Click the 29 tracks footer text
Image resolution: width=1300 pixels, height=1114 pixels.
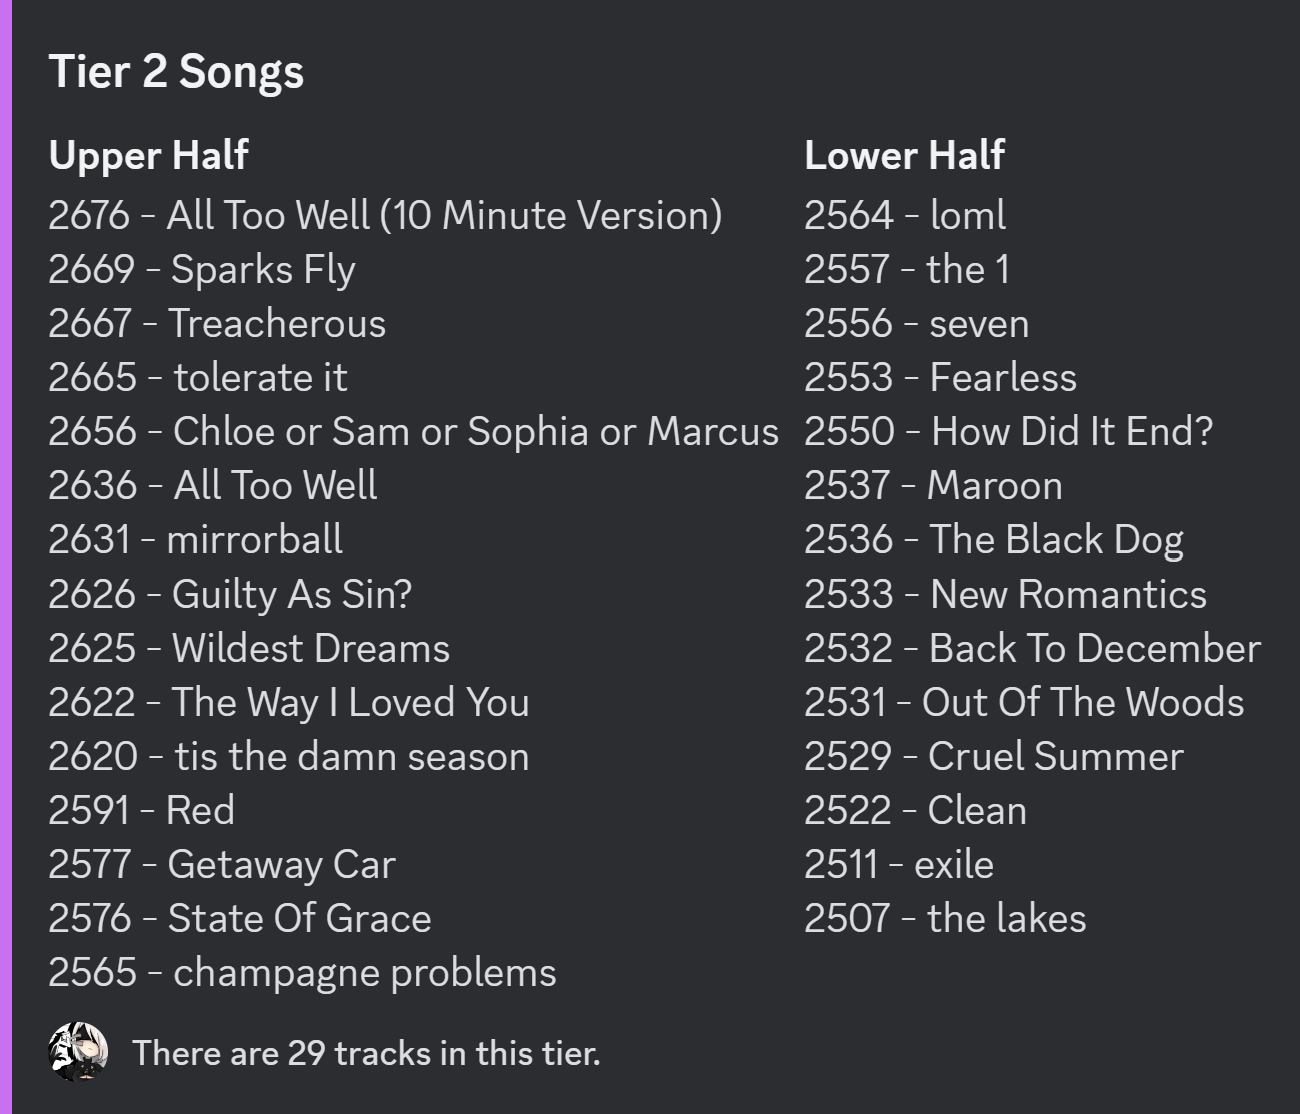point(366,1053)
